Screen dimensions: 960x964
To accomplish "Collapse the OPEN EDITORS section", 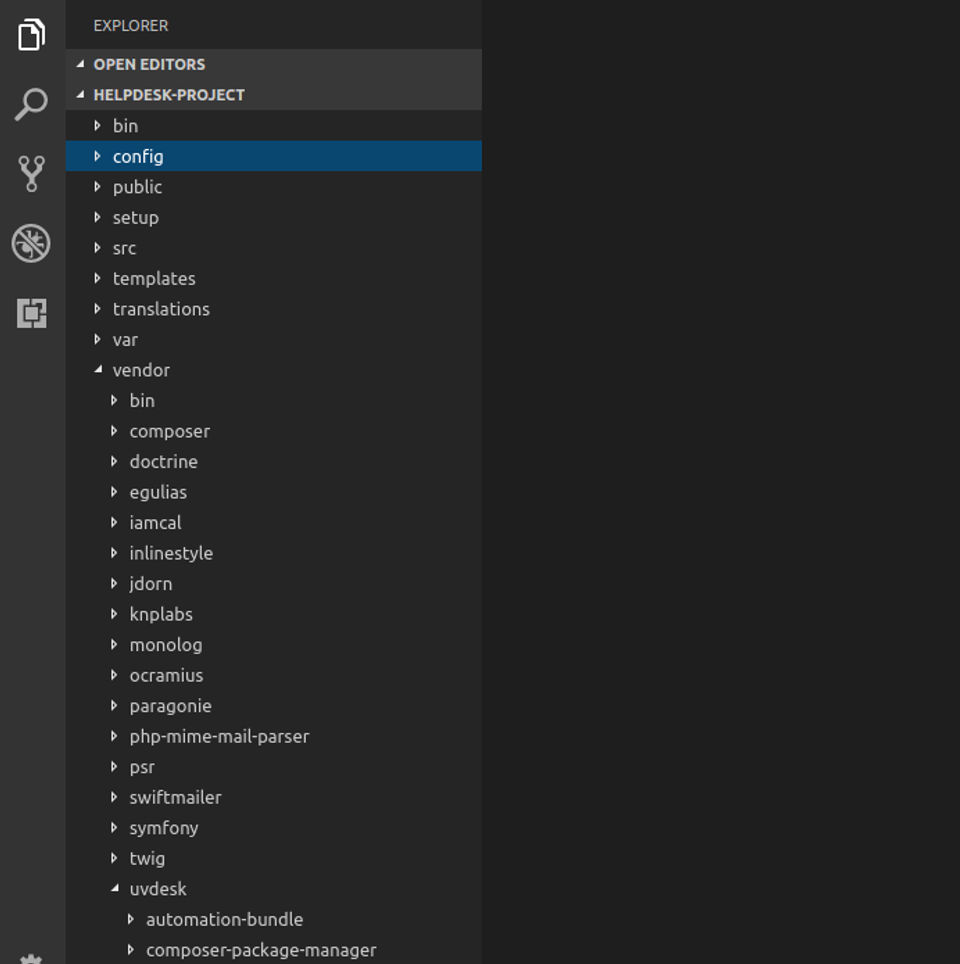I will (x=81, y=64).
